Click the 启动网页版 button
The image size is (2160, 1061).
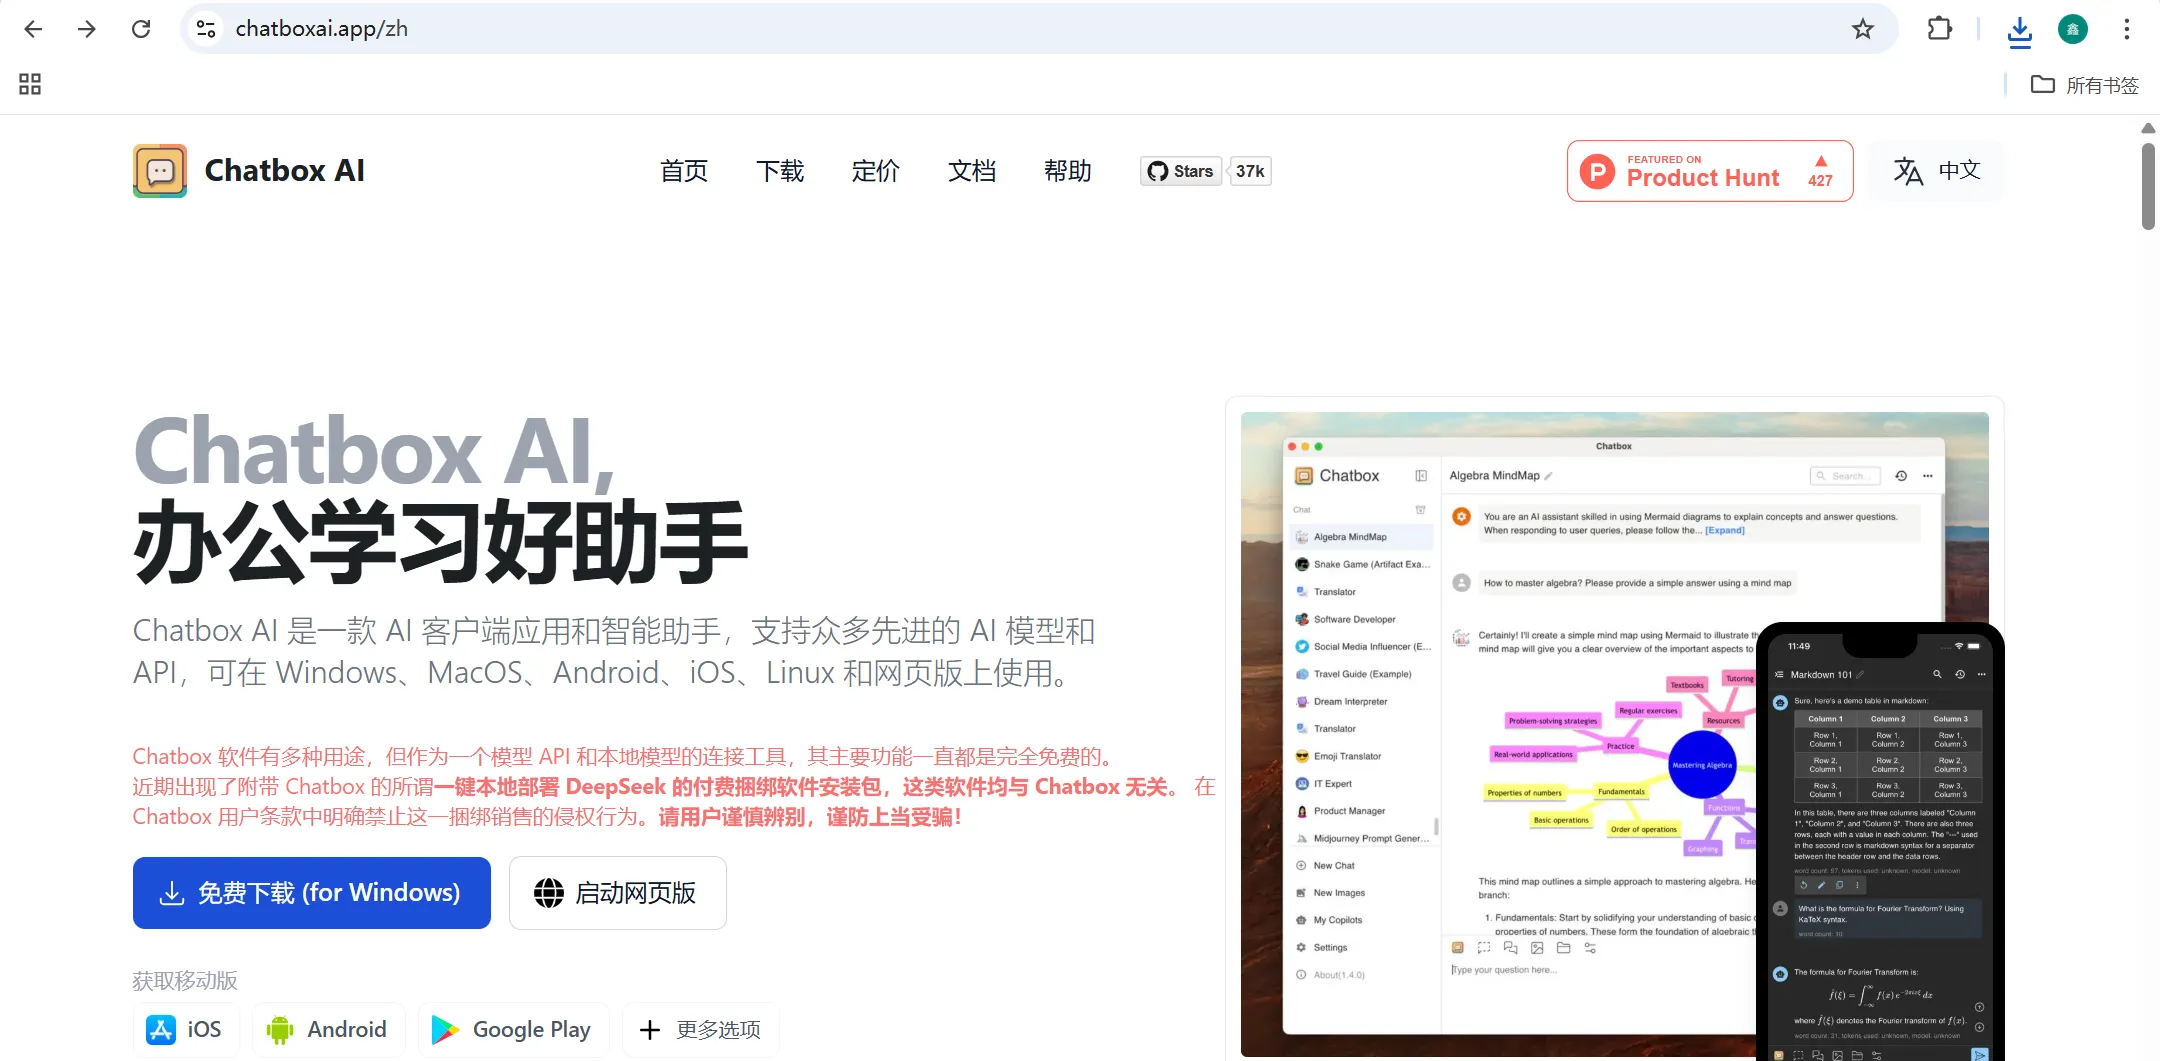618,893
